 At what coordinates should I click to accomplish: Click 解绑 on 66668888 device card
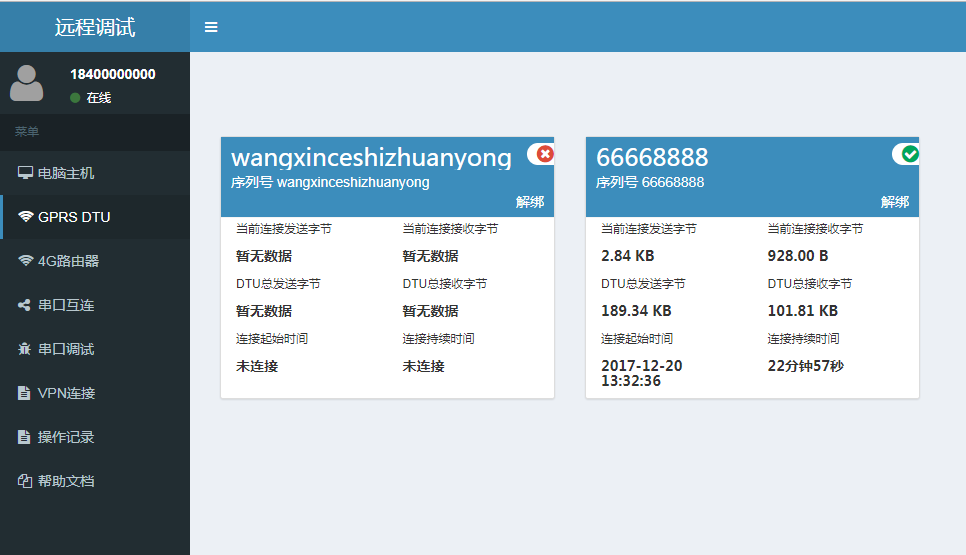click(895, 202)
